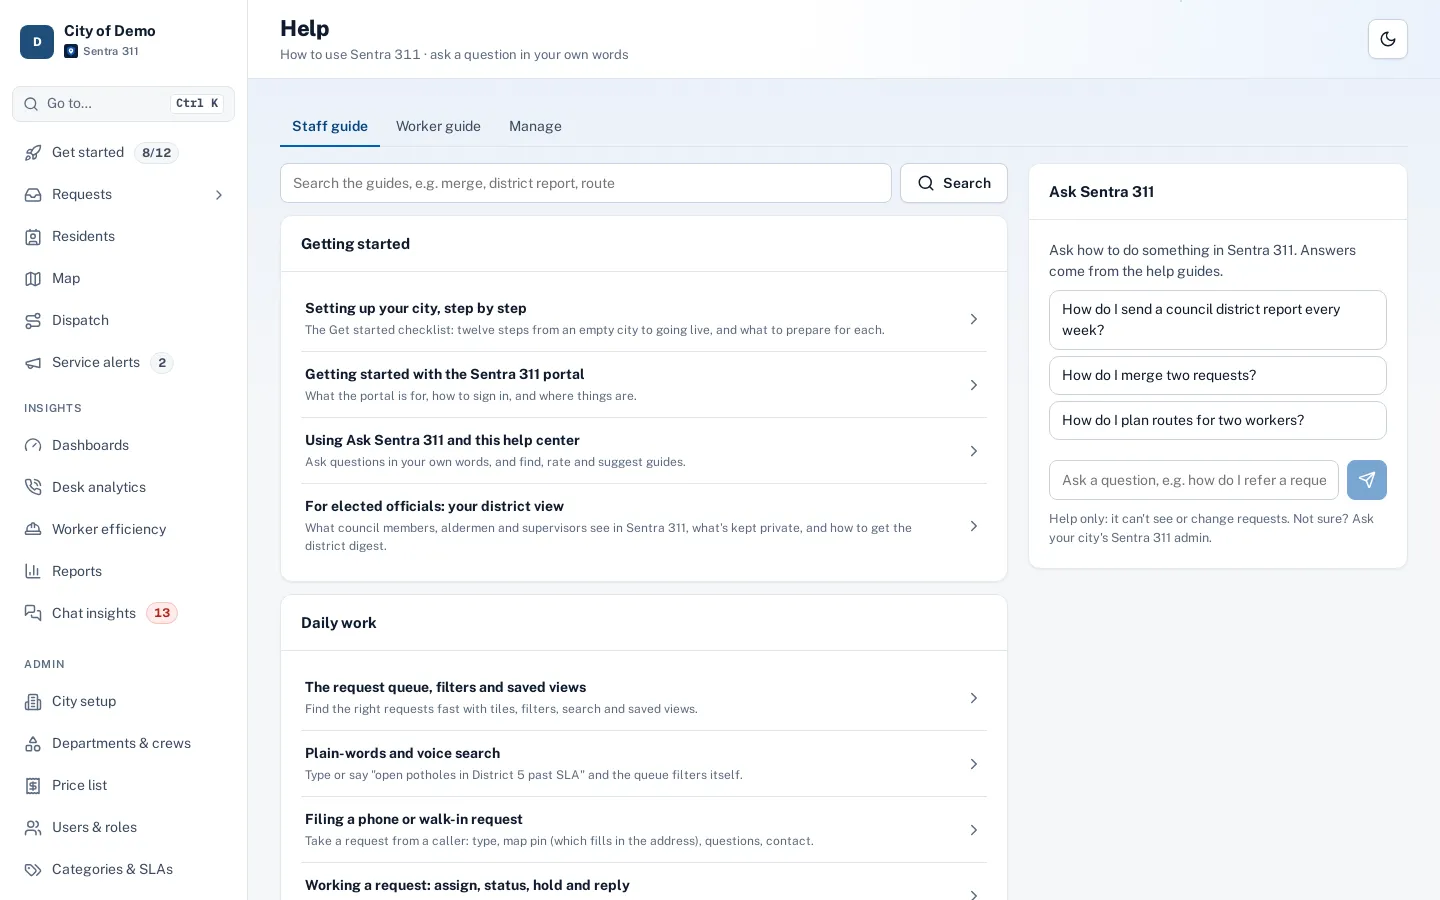Click the Reports bar chart icon
Screen dimensions: 1440x900
[33, 572]
